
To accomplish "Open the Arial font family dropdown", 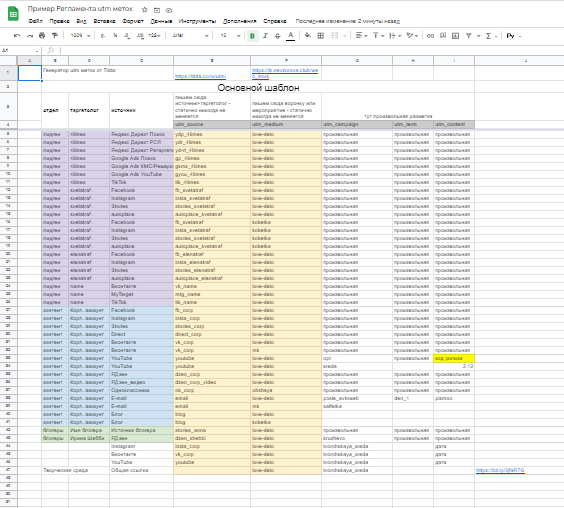I will click(x=190, y=36).
